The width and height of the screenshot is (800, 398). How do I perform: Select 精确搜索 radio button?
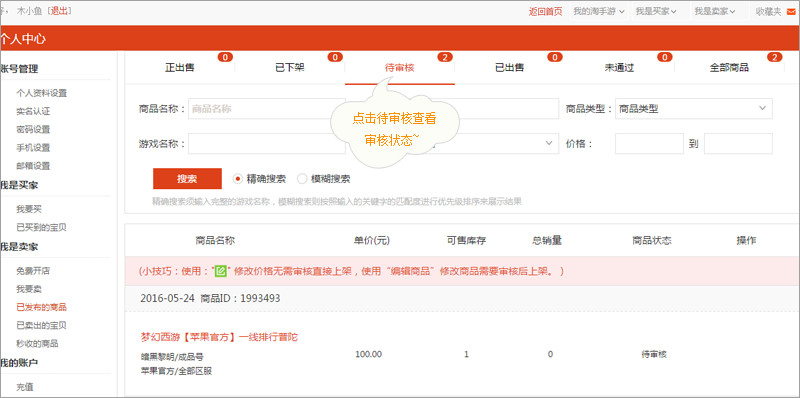237,179
